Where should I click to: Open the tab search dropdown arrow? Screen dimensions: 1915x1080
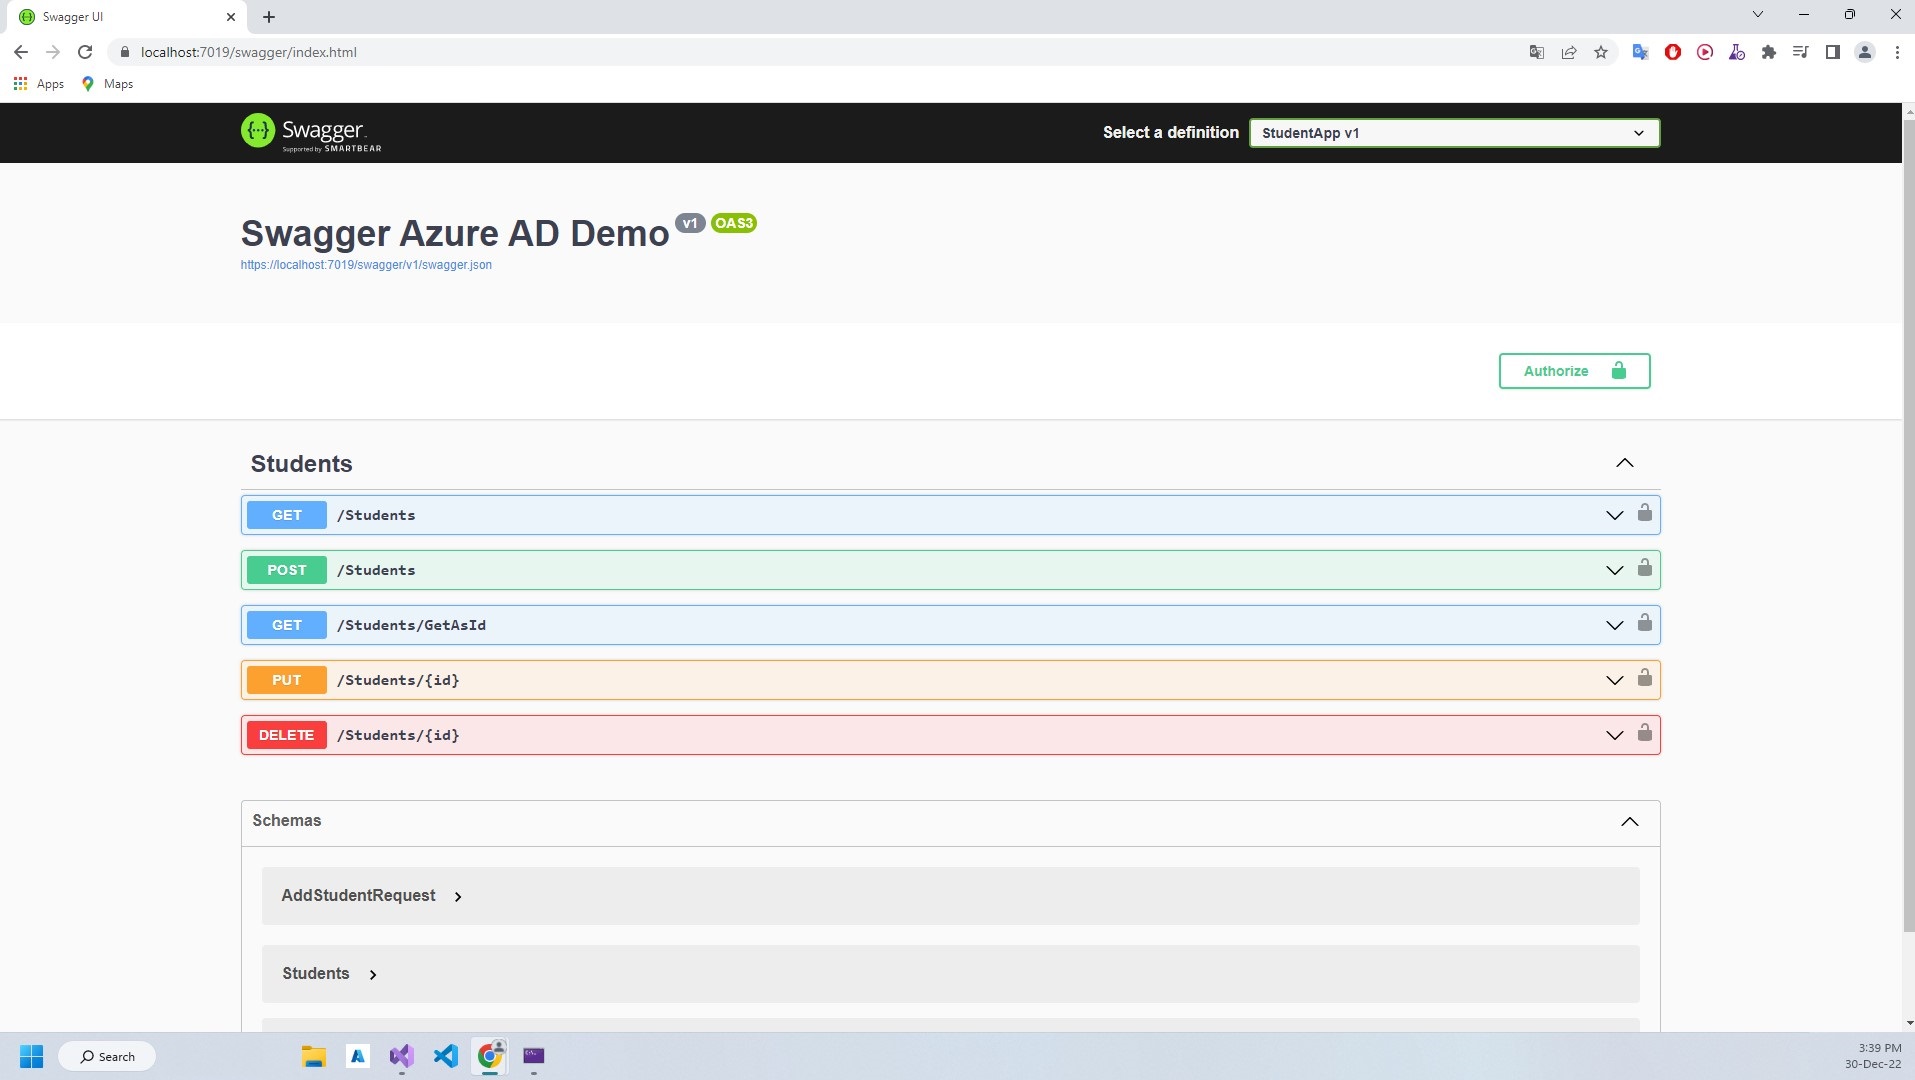[1758, 15]
